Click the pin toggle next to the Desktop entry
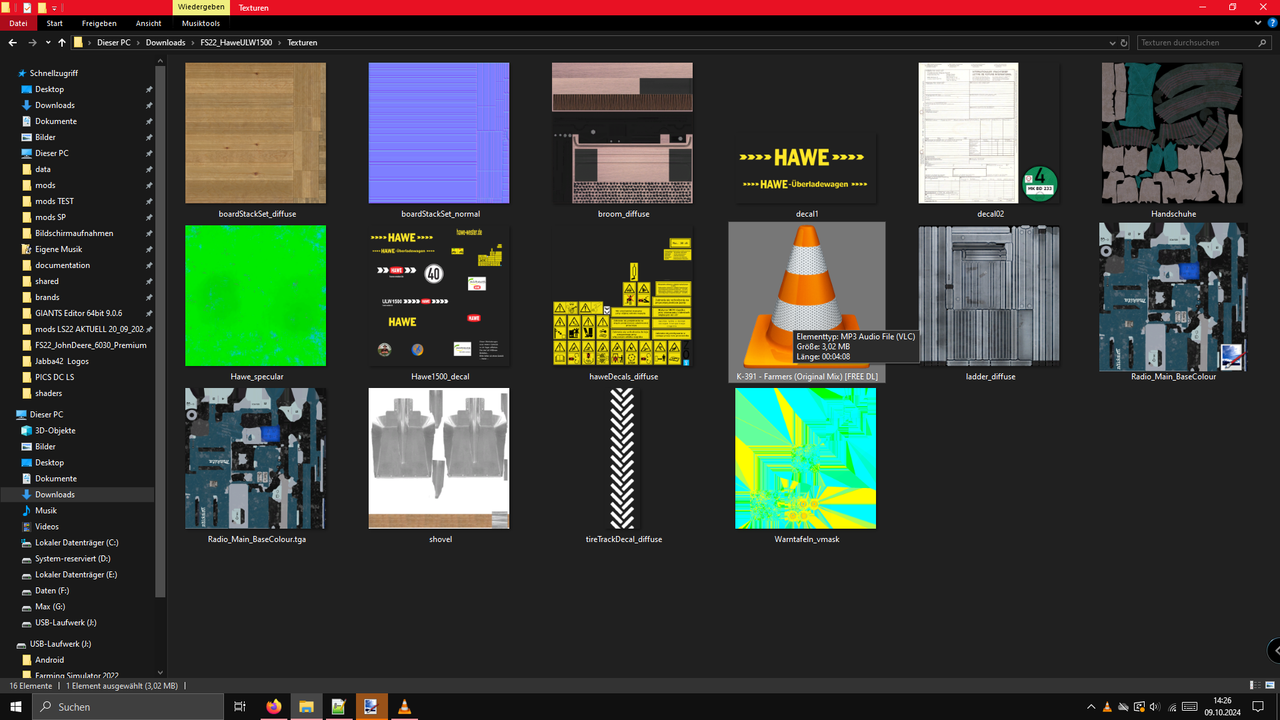The image size is (1280, 720). [x=149, y=89]
